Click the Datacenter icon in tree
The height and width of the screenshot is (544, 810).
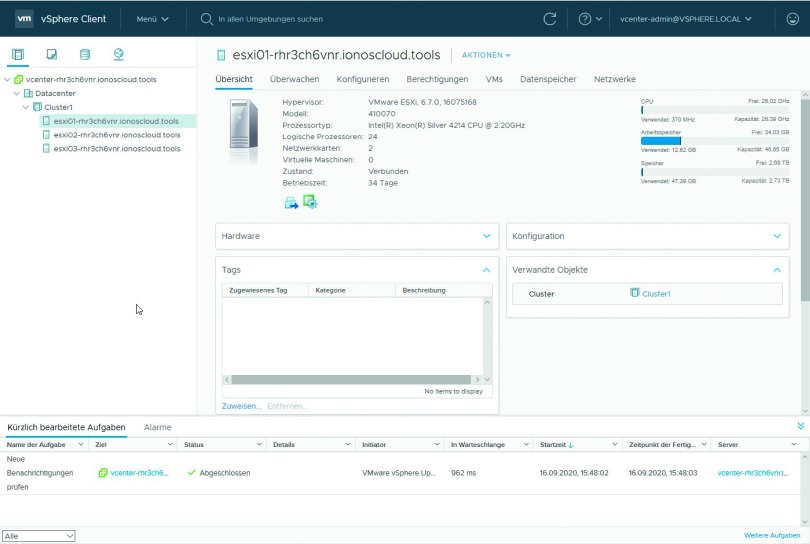click(28, 93)
